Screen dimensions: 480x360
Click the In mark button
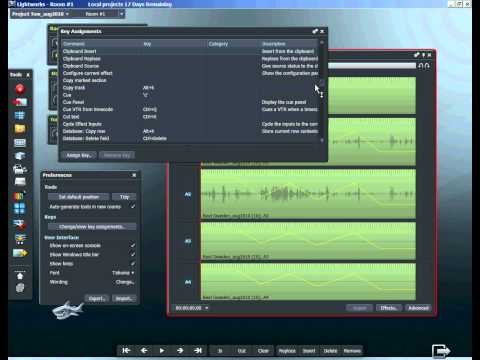point(220,351)
